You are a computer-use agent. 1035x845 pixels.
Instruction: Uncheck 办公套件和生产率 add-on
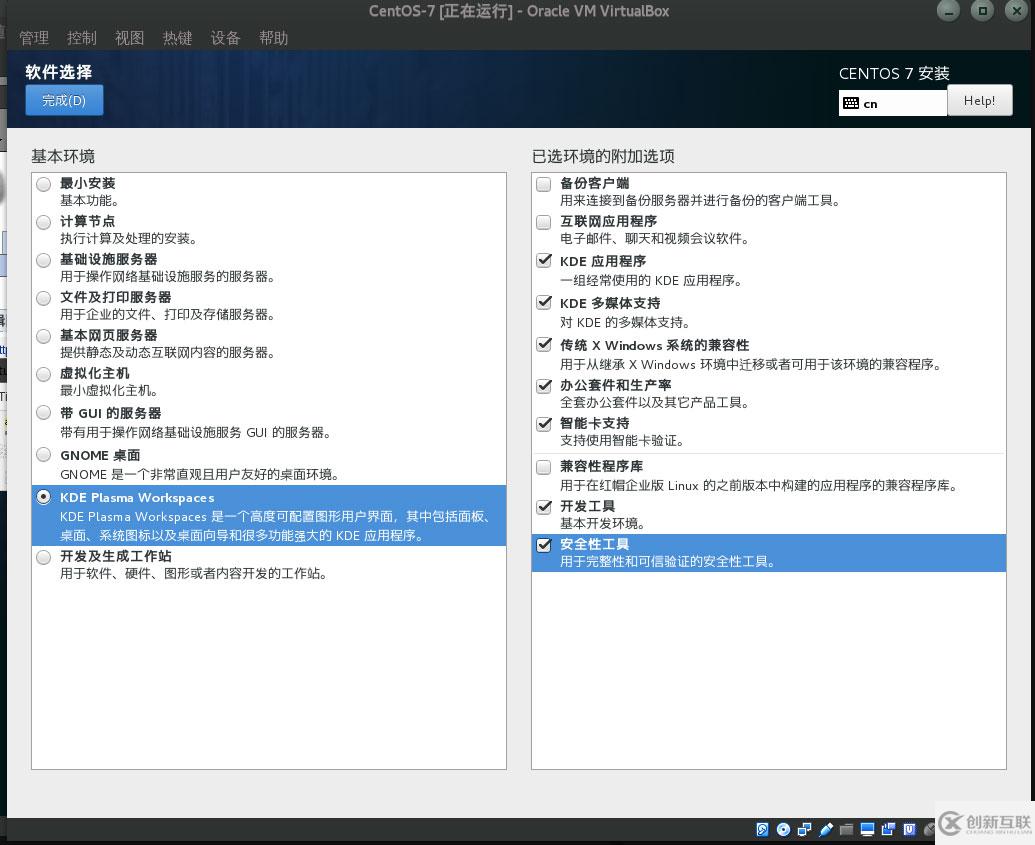coord(544,386)
